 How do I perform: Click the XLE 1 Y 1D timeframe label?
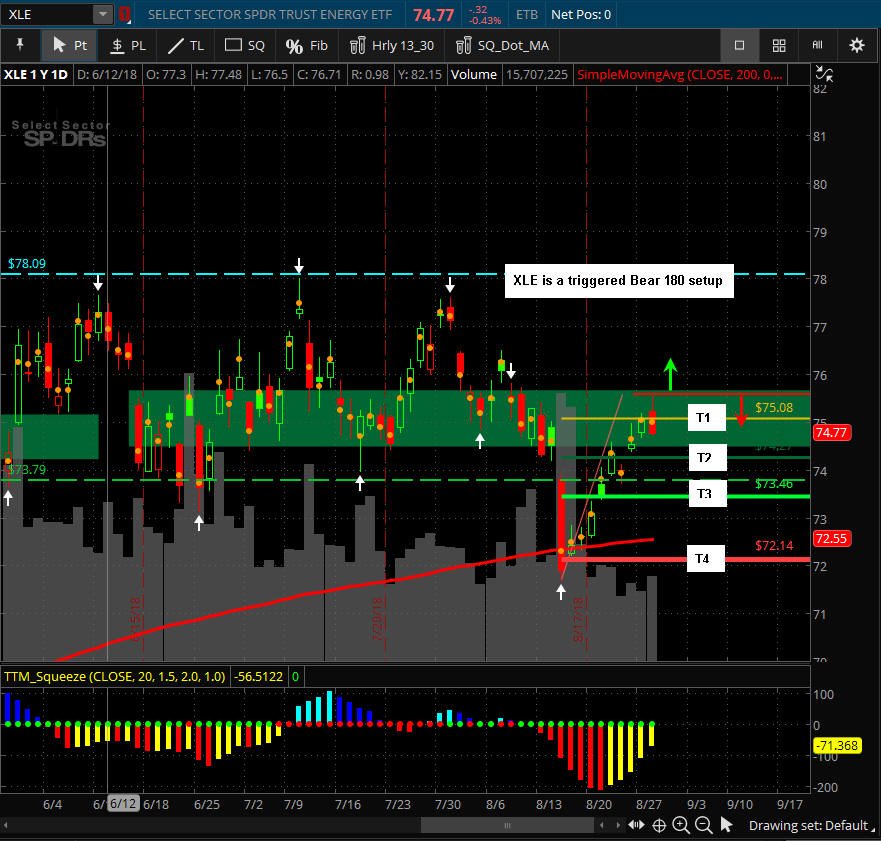tap(36, 75)
